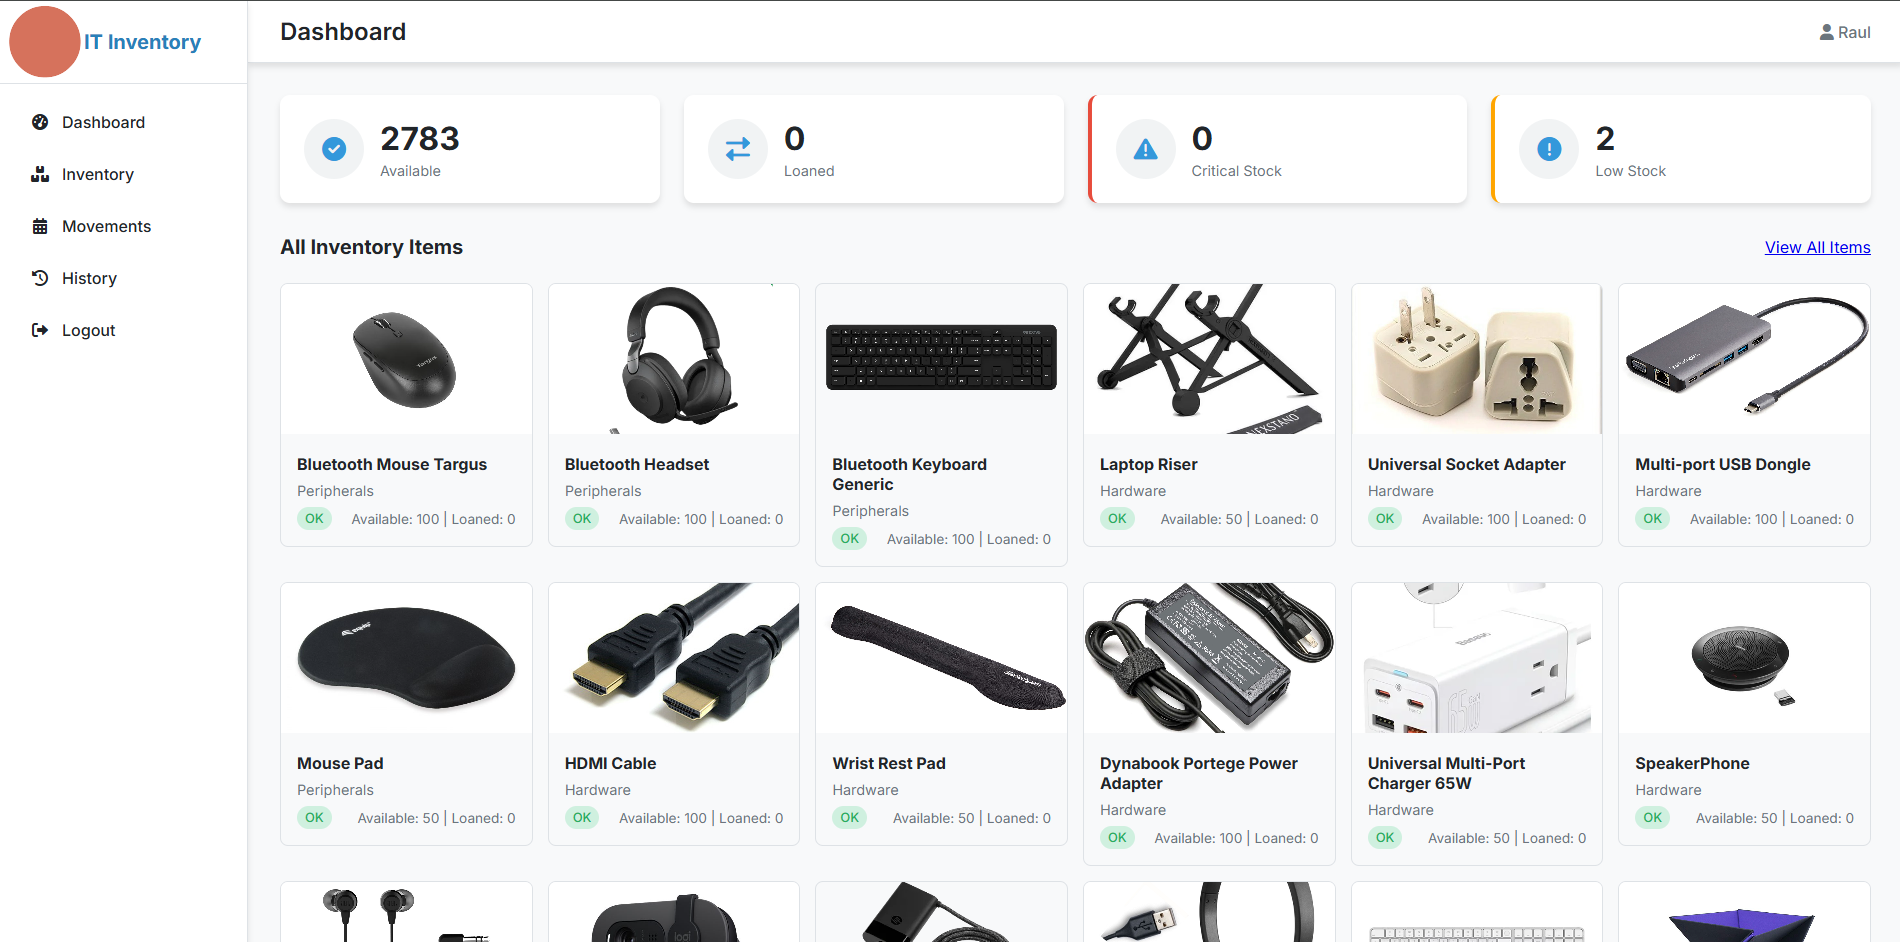Click the Dashboard gauge icon in sidebar

pos(40,122)
